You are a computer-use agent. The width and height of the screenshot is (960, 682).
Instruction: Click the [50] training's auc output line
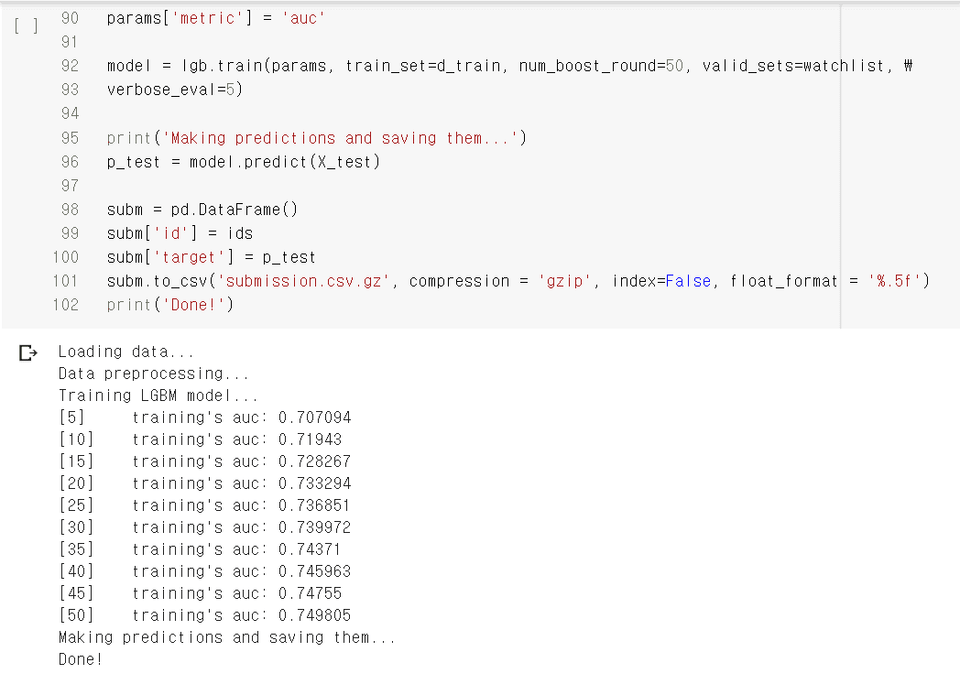click(x=204, y=615)
